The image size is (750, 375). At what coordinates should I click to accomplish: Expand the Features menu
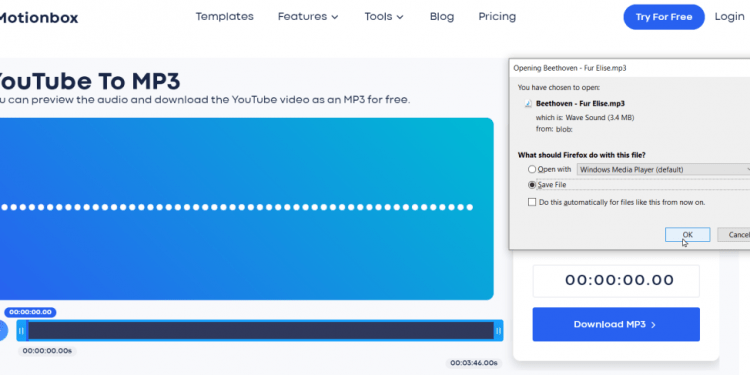pos(308,17)
